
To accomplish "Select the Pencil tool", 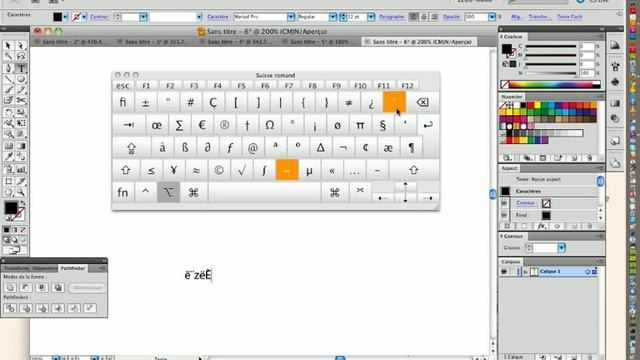I will tap(21, 90).
